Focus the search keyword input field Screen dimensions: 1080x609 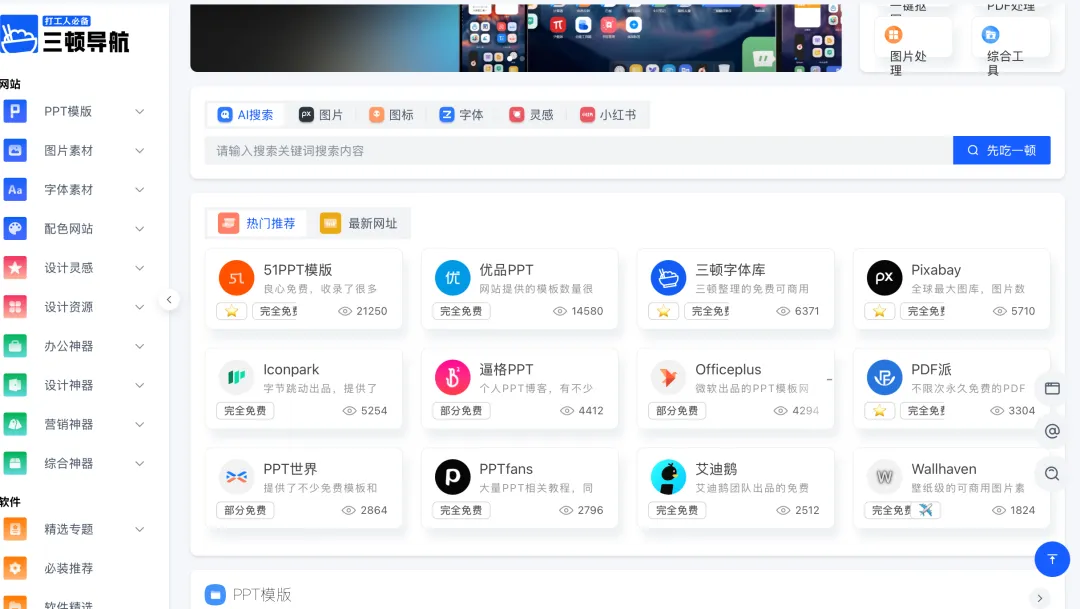click(579, 150)
